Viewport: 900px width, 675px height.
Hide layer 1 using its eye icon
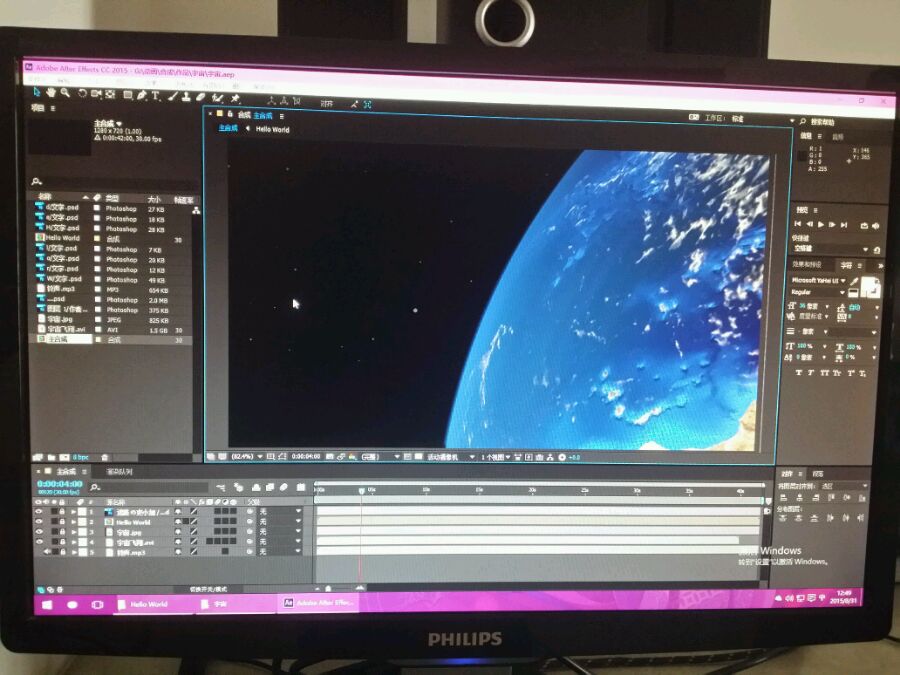pyautogui.click(x=39, y=511)
